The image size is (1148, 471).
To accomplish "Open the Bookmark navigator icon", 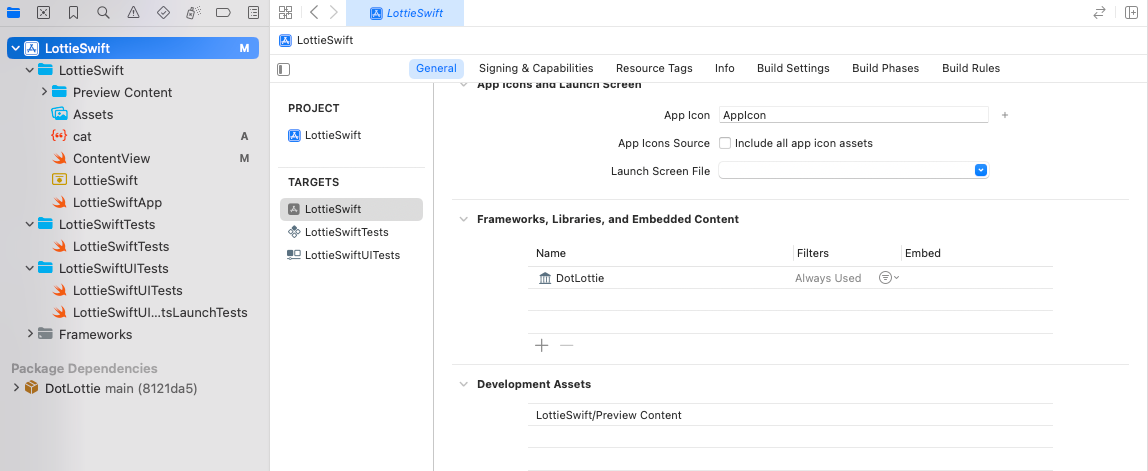I will [73, 12].
